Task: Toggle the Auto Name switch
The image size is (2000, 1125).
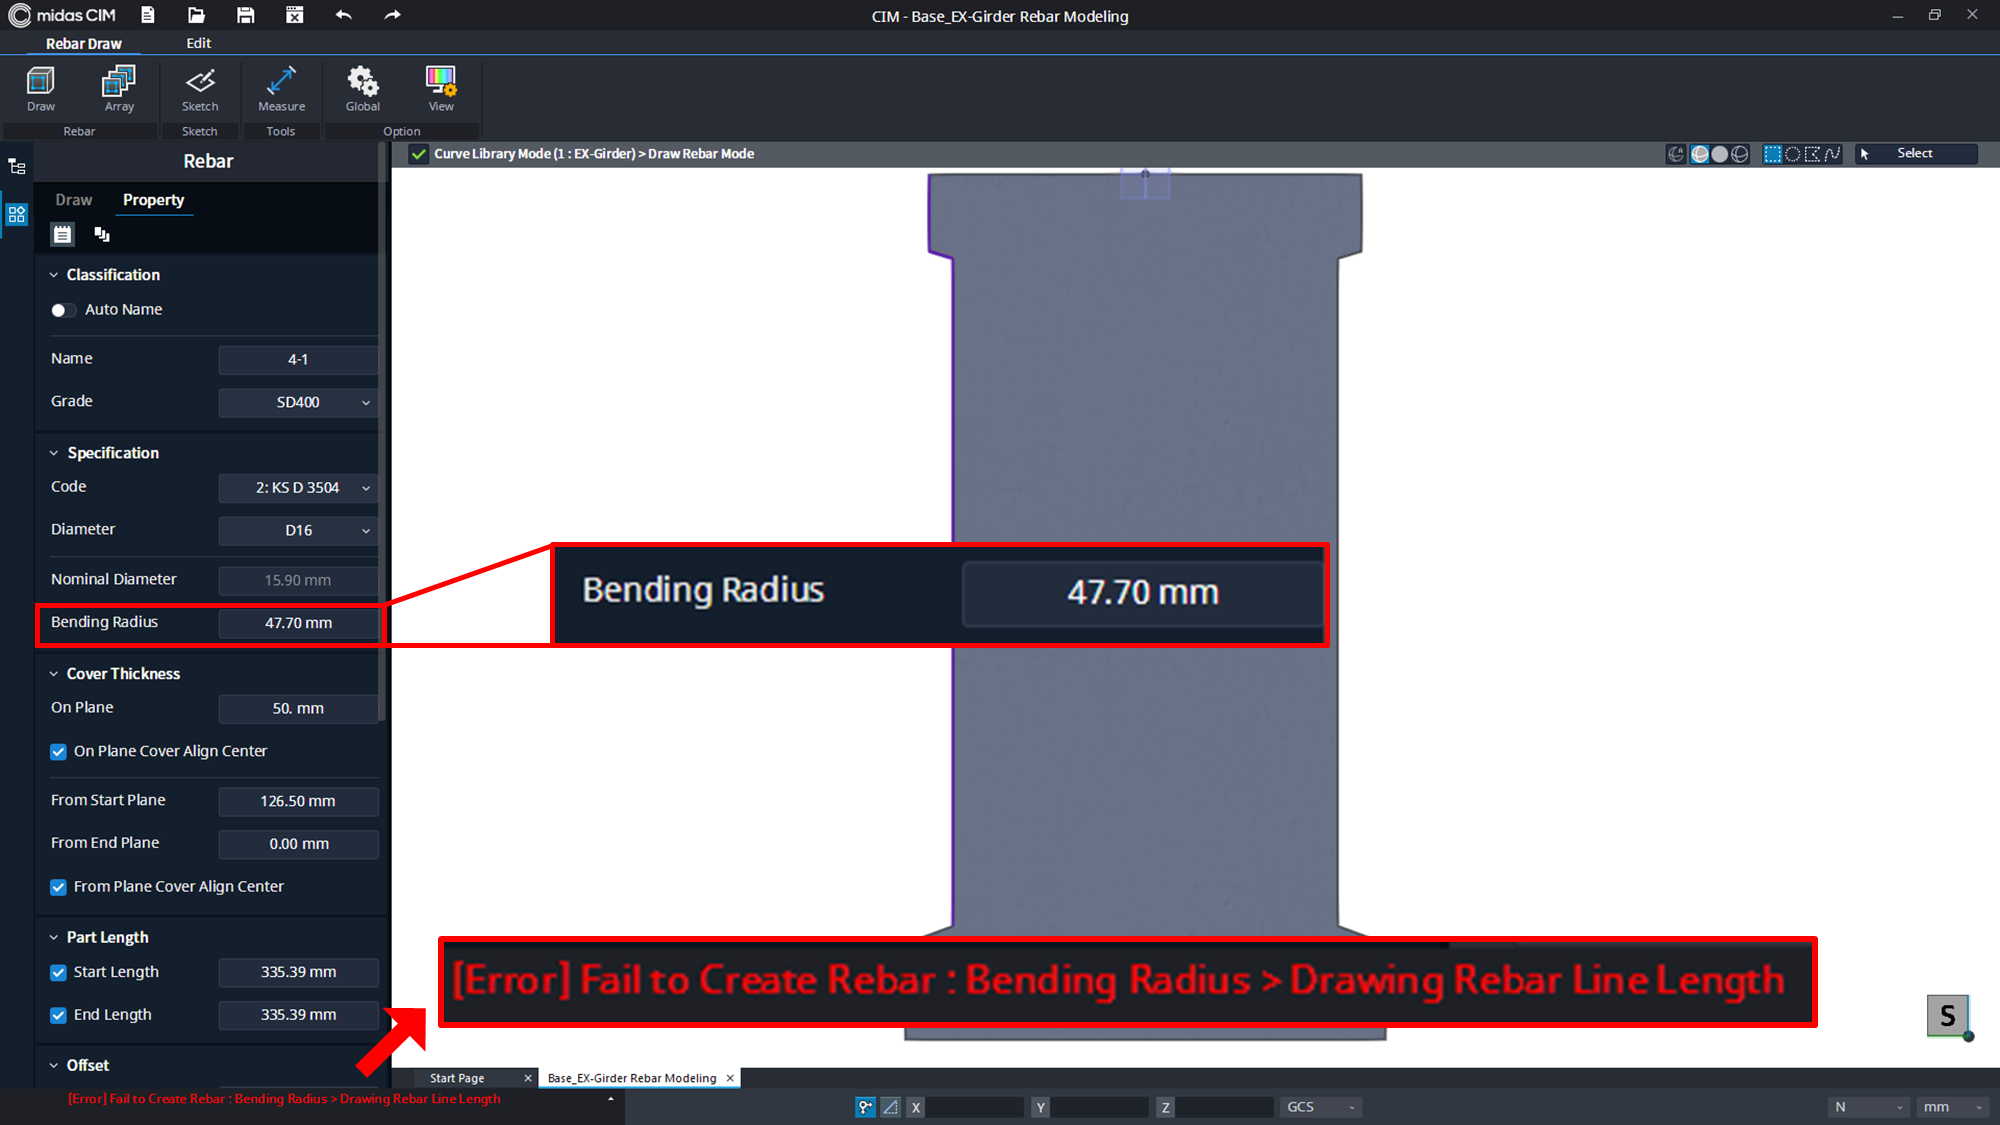Action: pyautogui.click(x=63, y=310)
